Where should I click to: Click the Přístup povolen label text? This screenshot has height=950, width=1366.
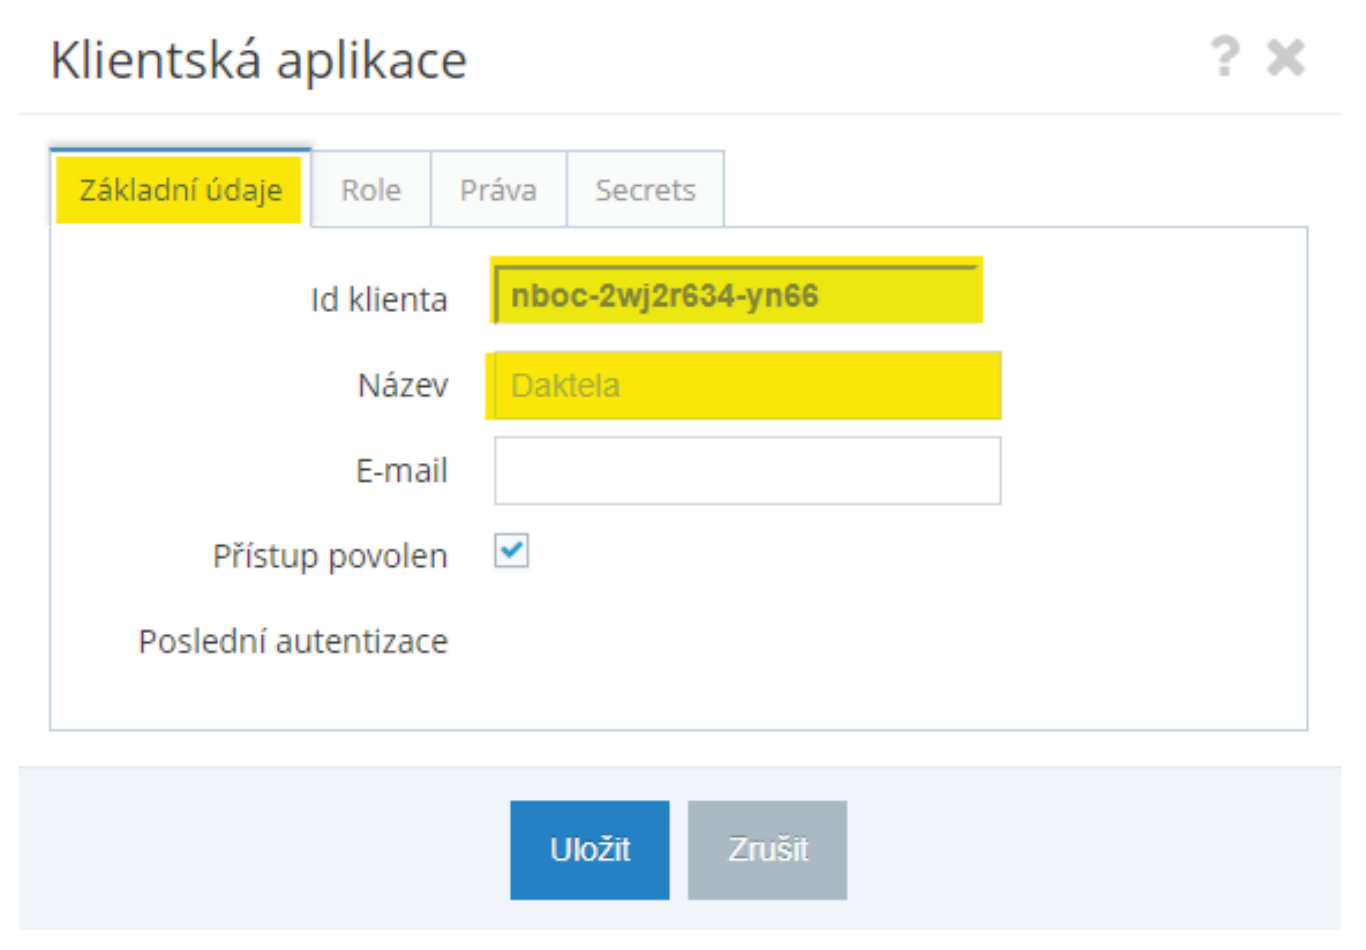point(329,556)
